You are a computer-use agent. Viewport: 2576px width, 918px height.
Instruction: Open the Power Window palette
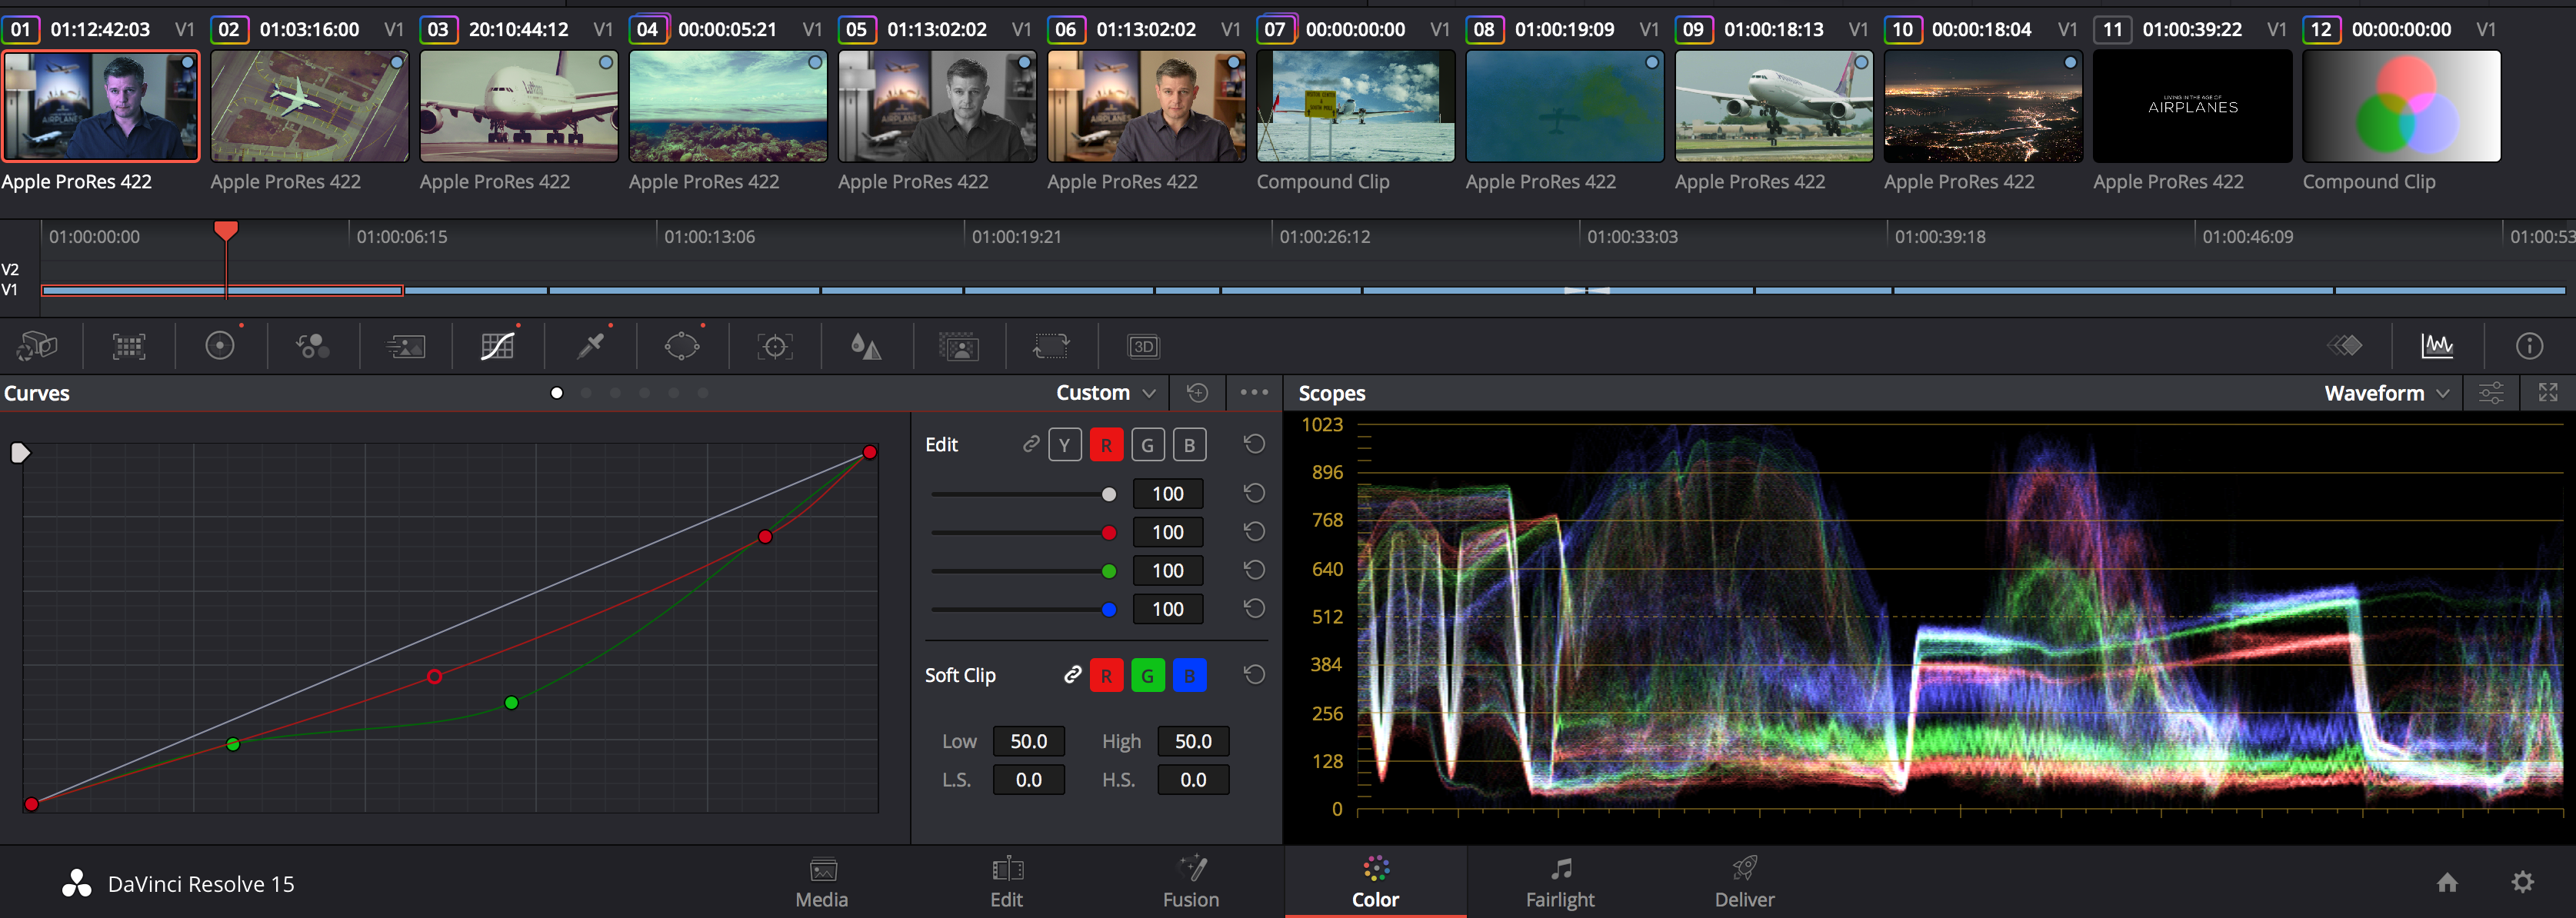tap(682, 346)
